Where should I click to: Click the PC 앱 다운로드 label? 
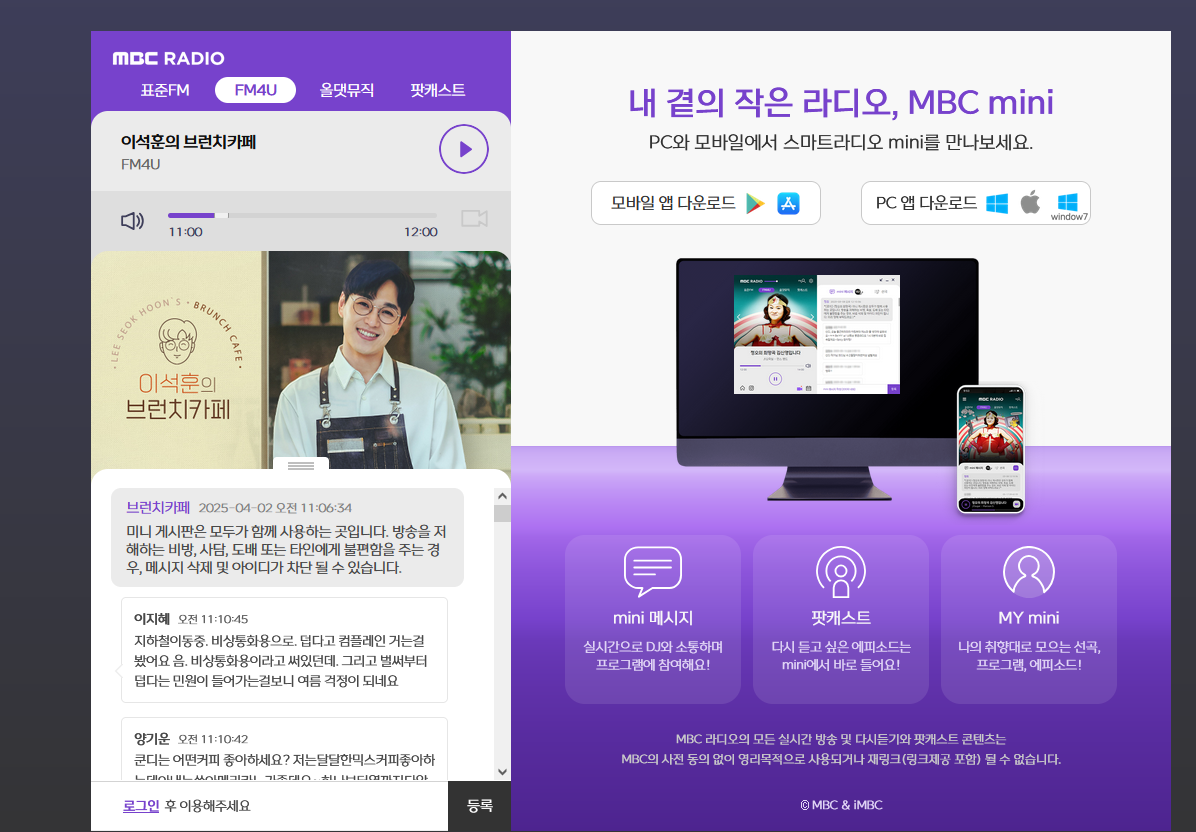[926, 203]
